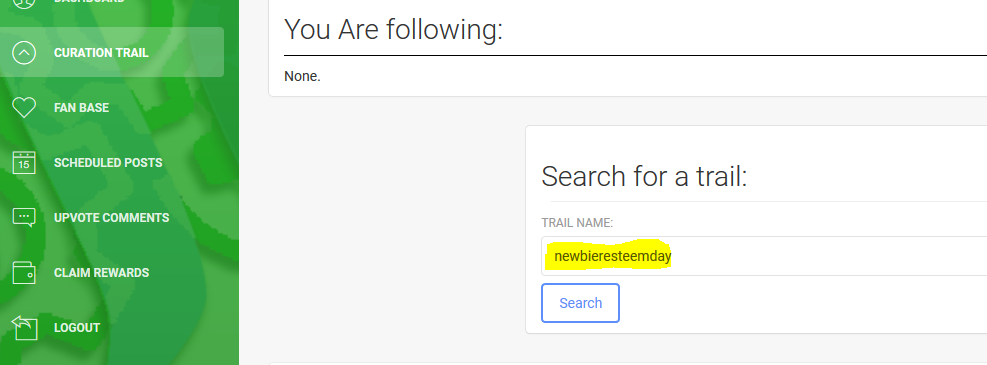Click the heart icon for Fan Base
The image size is (987, 365).
point(24,108)
